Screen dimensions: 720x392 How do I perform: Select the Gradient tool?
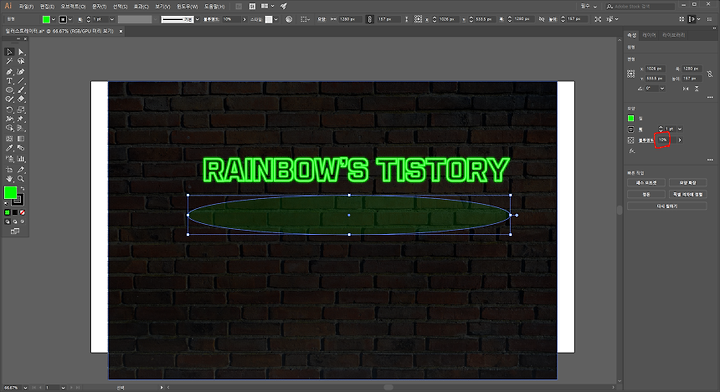click(21, 139)
